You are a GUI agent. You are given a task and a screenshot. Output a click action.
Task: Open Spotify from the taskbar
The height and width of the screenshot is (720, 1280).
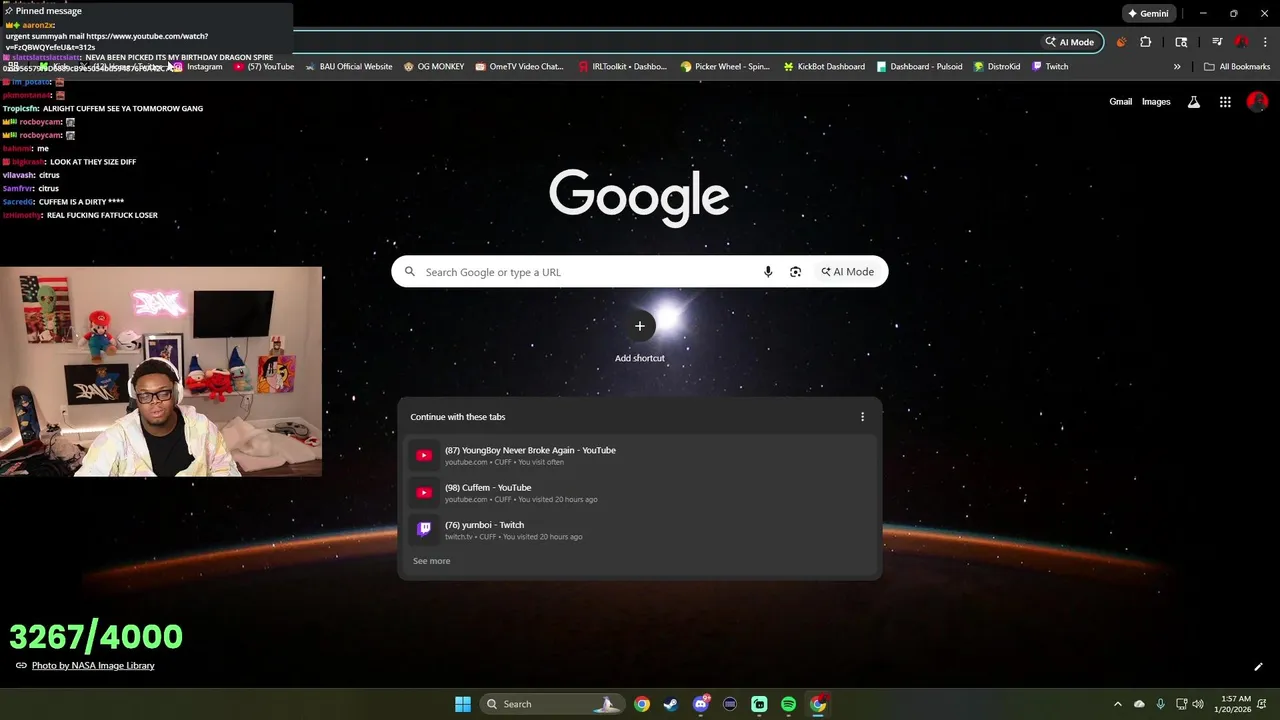[x=788, y=704]
